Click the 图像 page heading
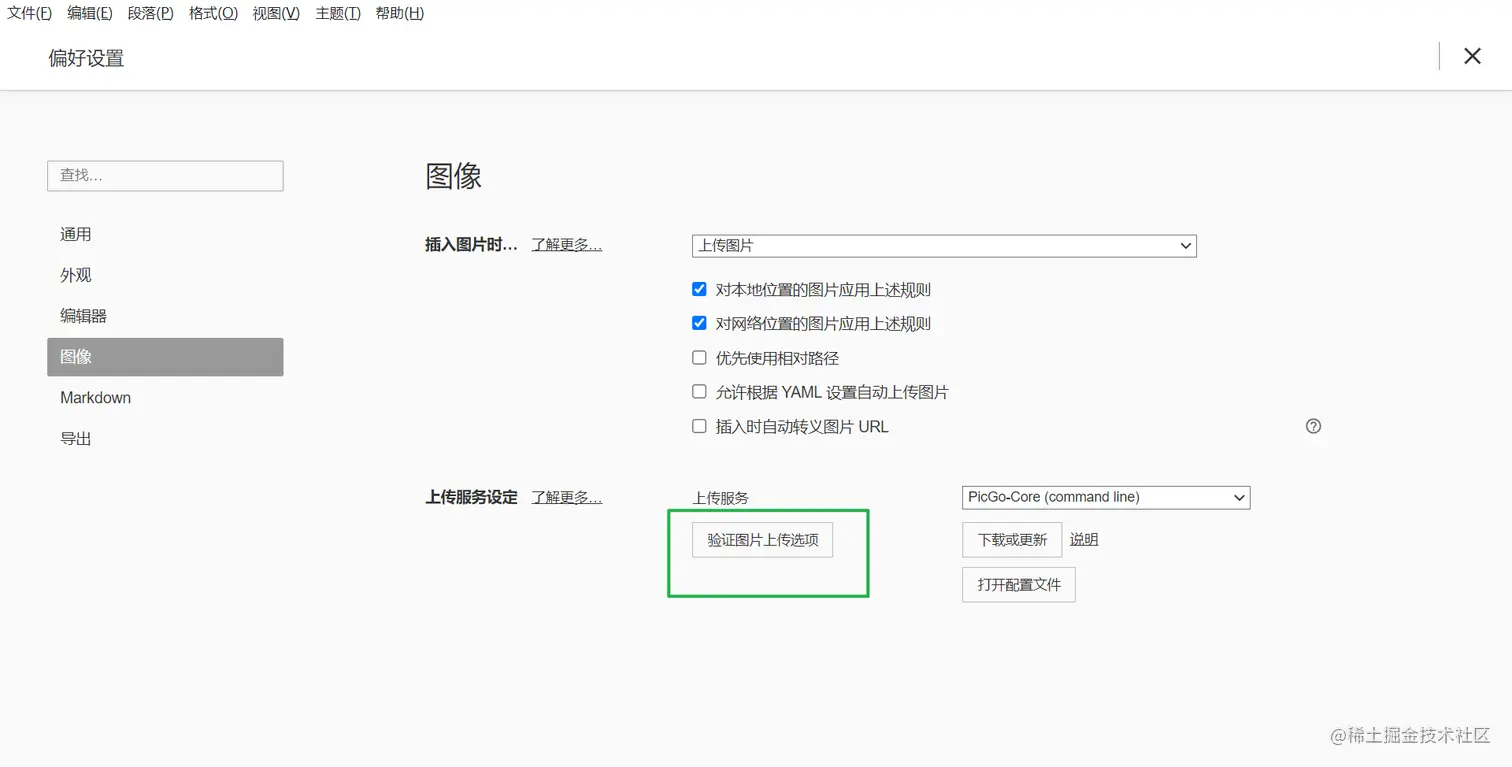The width and height of the screenshot is (1512, 767). 454,177
